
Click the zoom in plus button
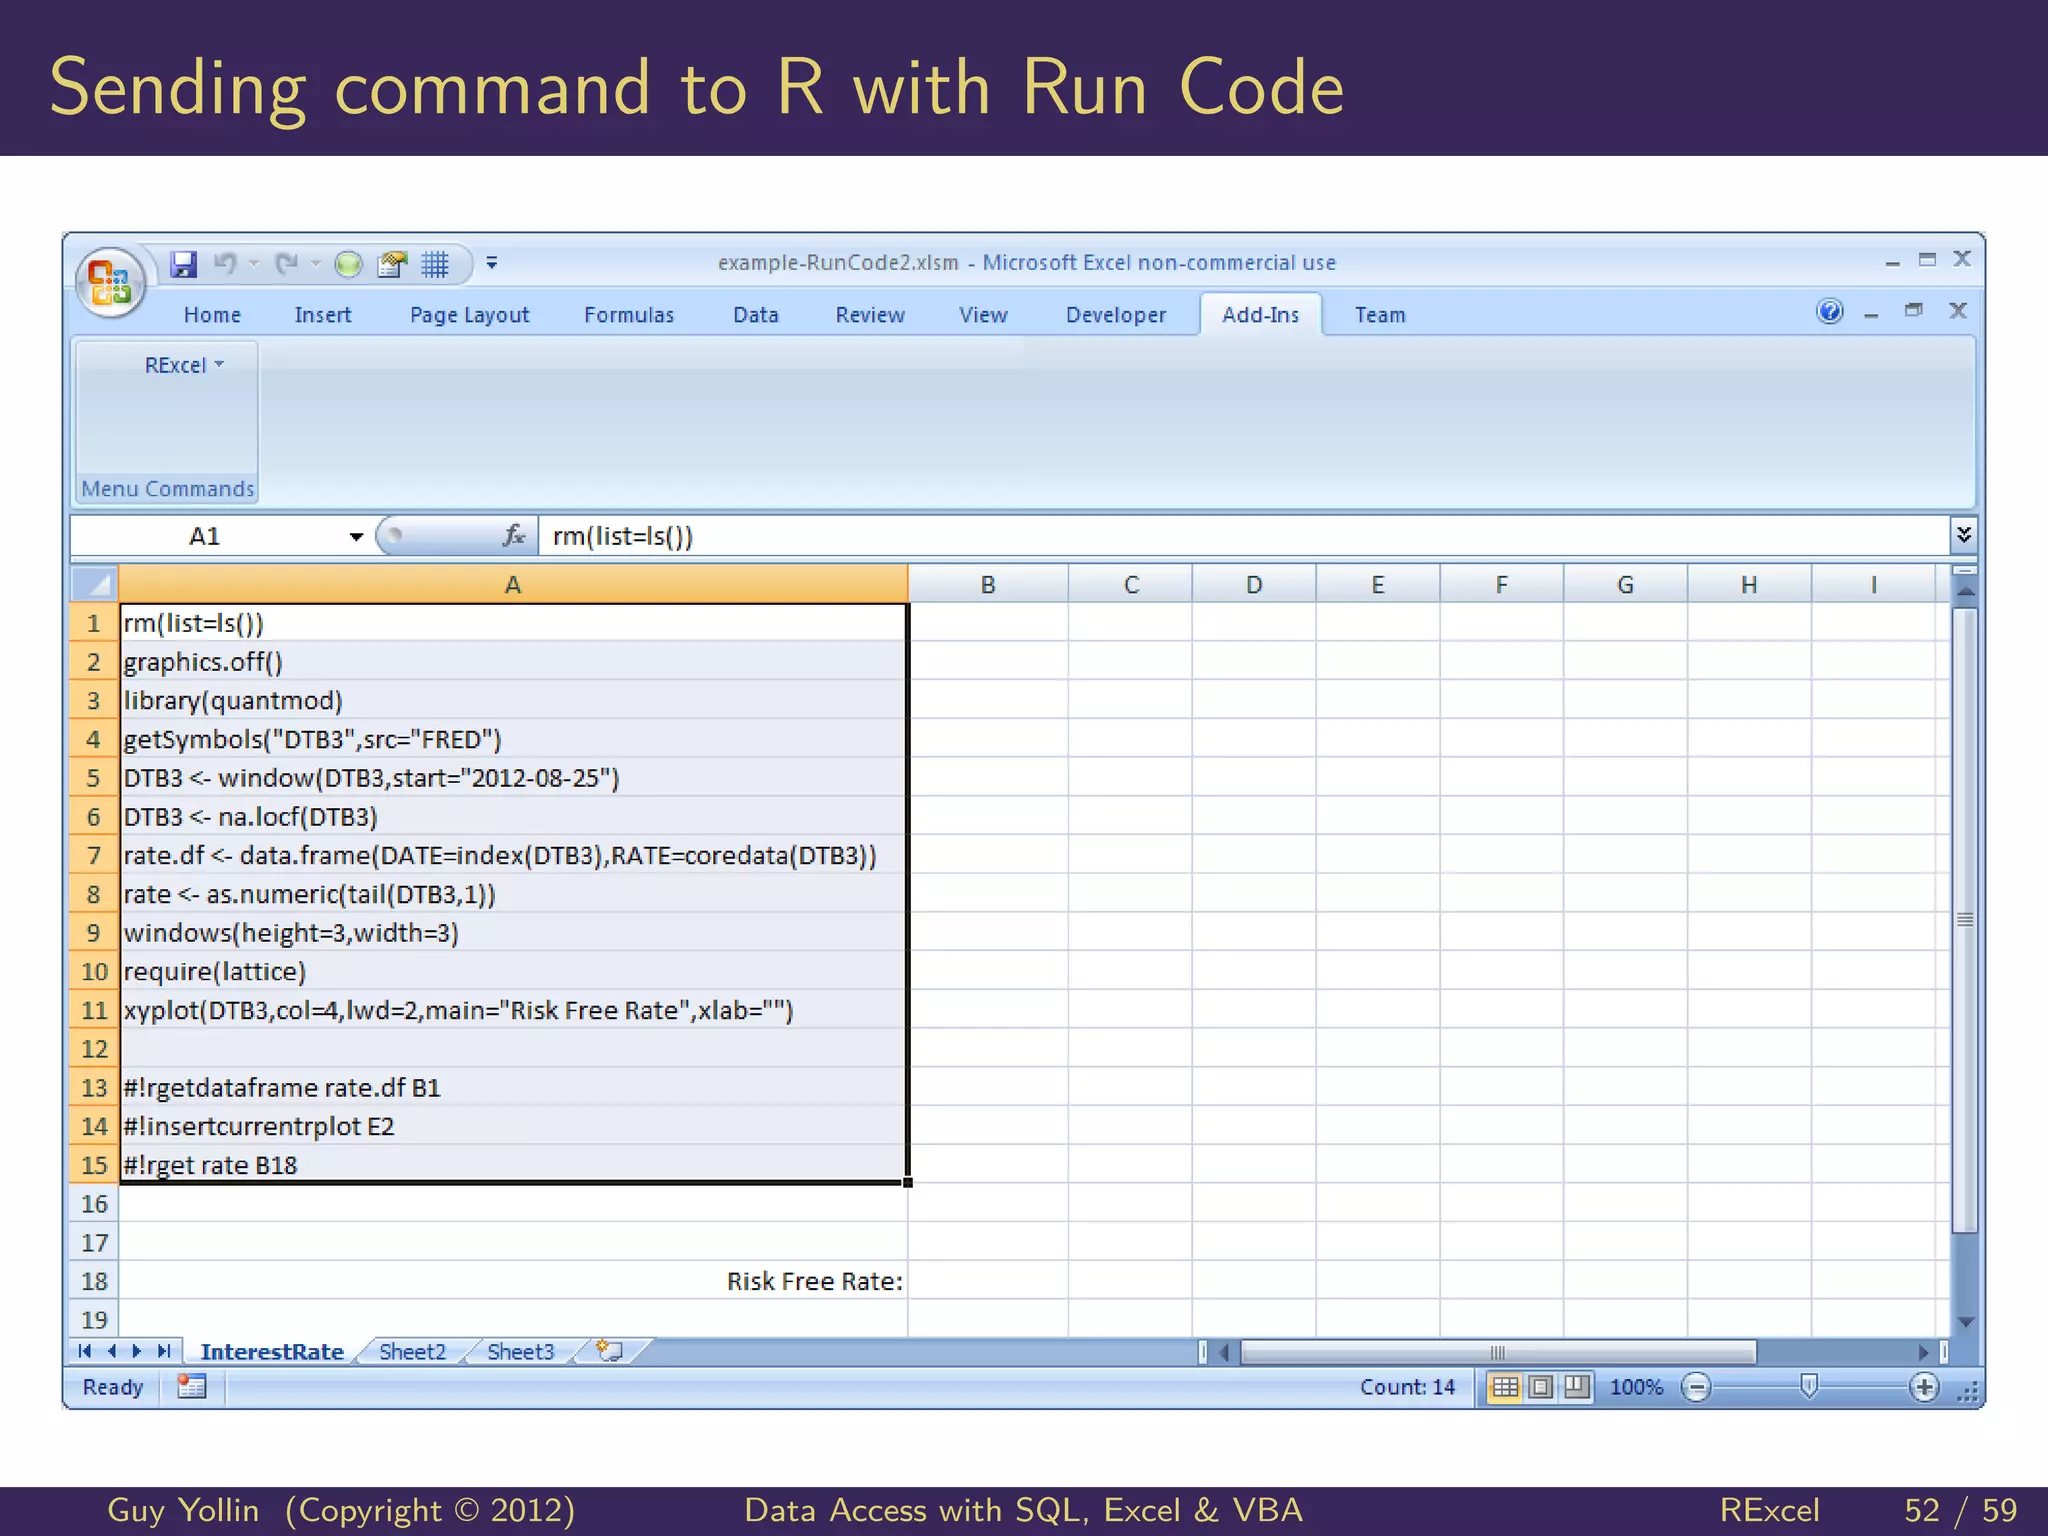tap(1924, 1387)
